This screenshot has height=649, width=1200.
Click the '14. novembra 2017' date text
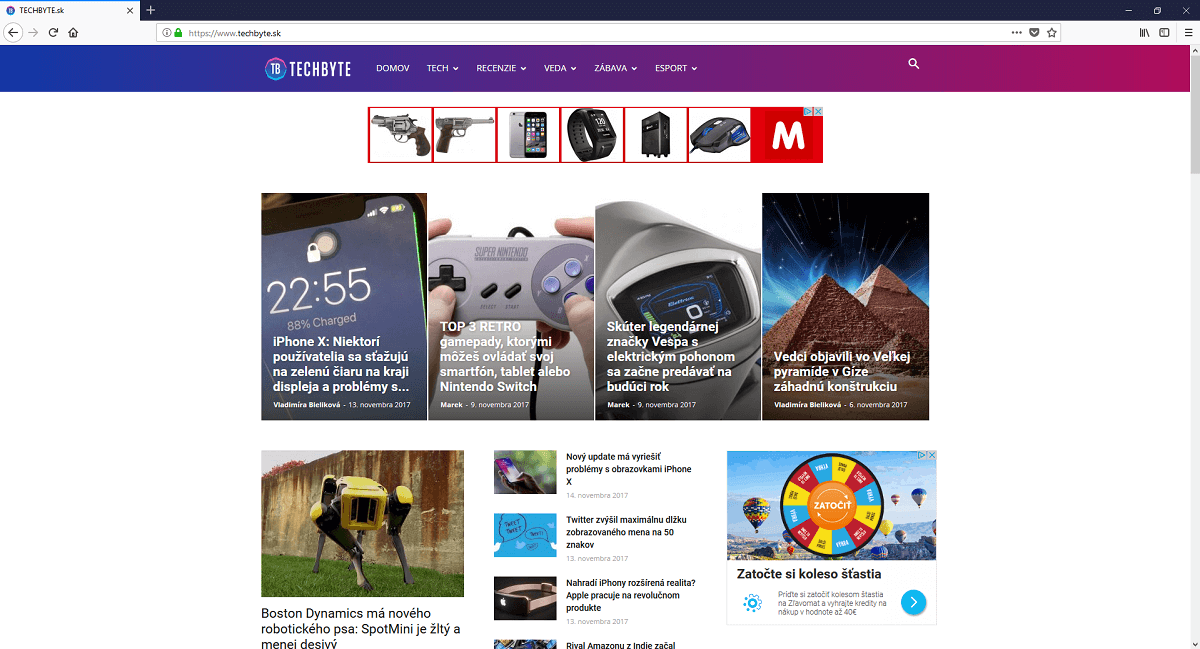[597, 496]
